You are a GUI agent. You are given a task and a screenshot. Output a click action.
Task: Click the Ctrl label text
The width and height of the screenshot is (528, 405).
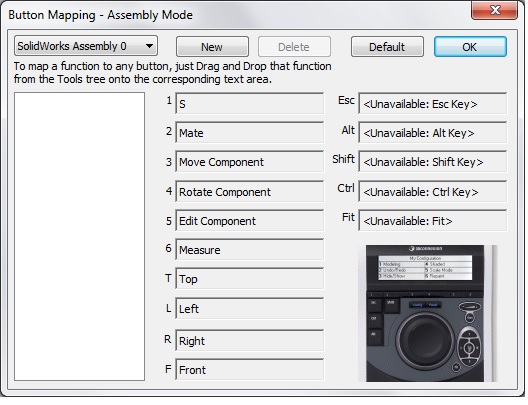(346, 188)
